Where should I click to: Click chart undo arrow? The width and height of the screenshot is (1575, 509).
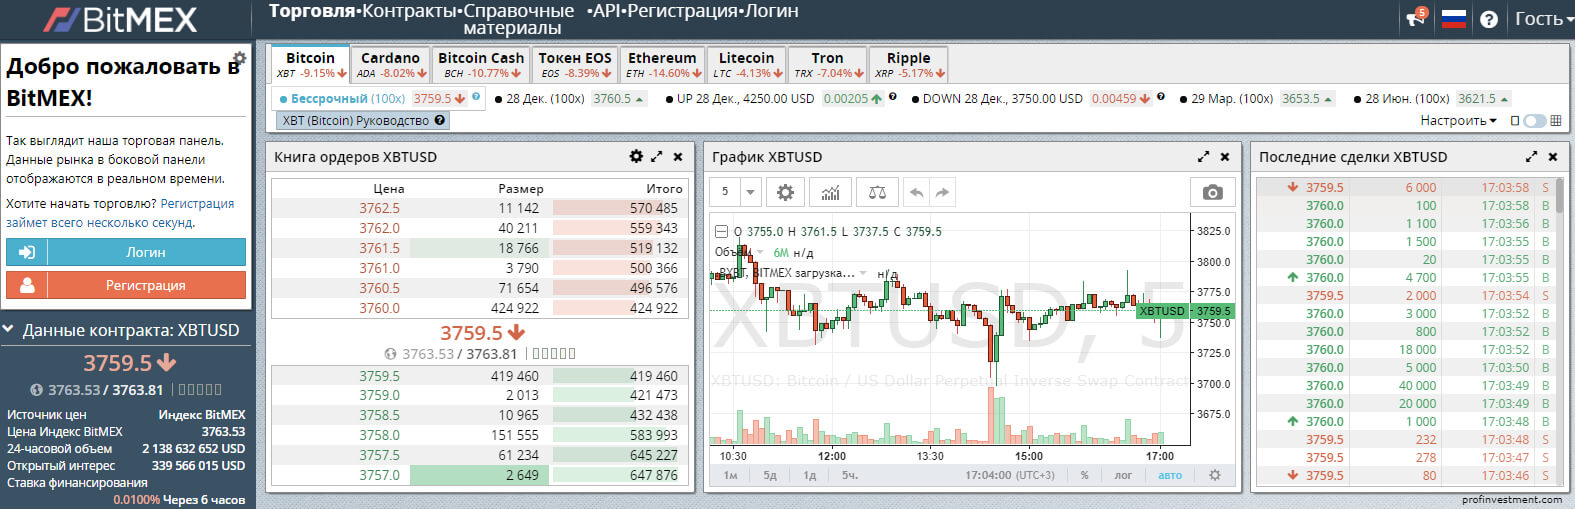915,192
